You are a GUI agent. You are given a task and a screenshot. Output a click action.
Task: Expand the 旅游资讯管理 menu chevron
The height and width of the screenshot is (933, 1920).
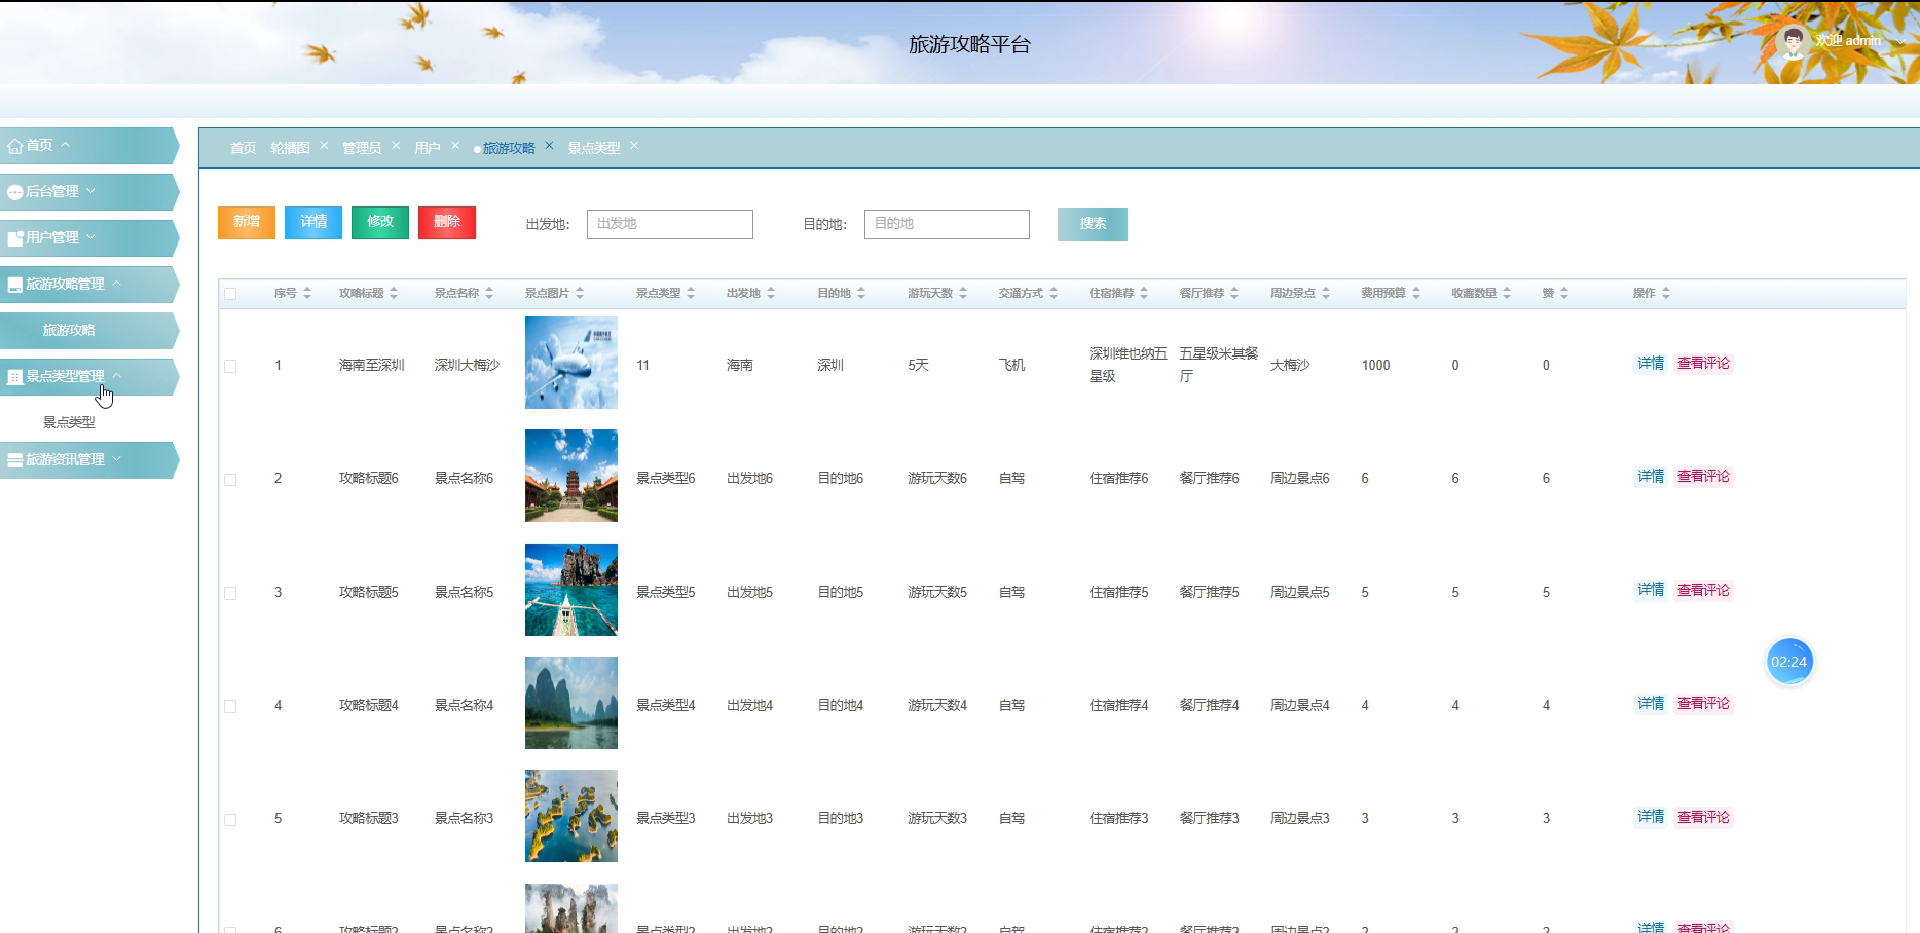117,459
